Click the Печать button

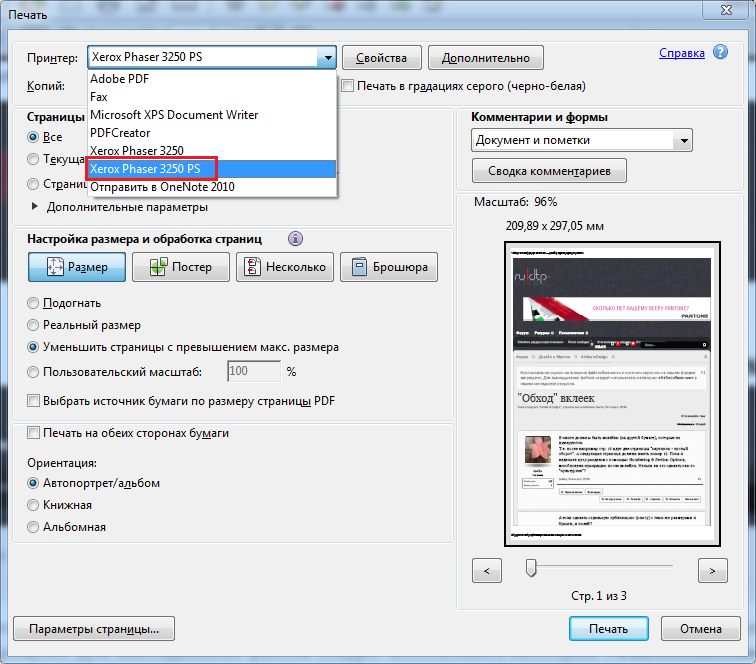click(608, 629)
